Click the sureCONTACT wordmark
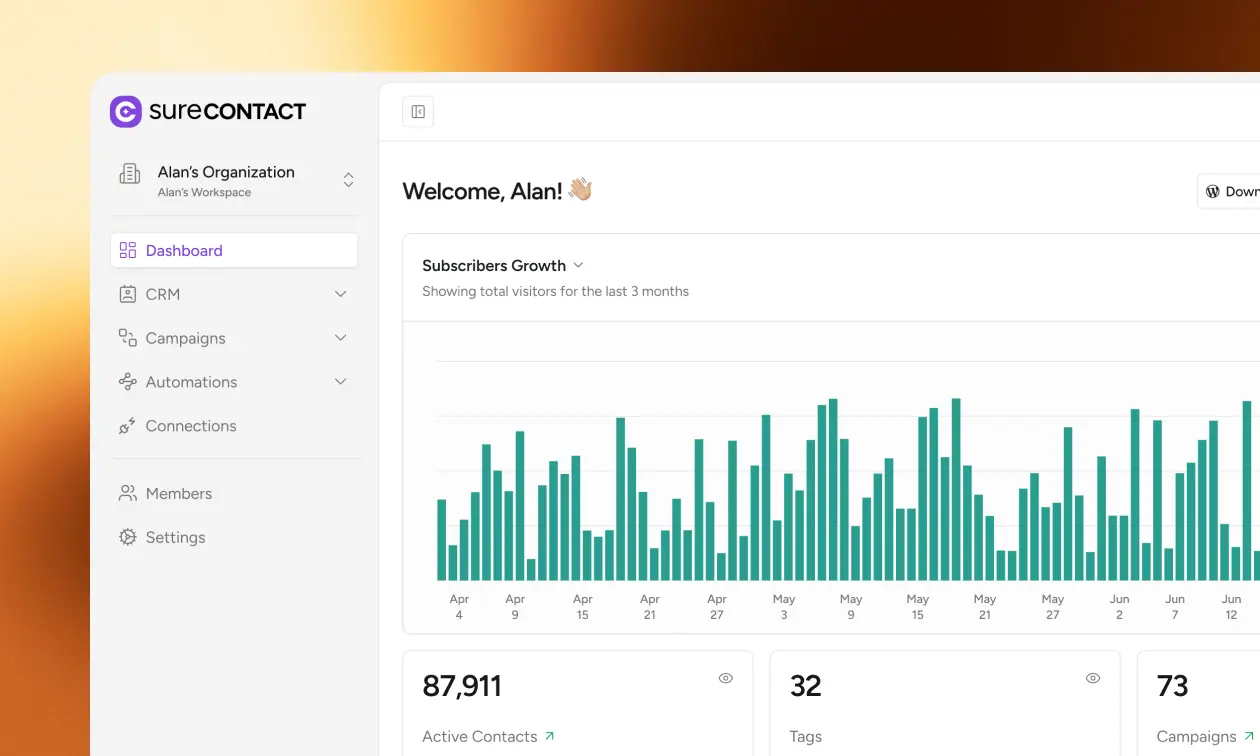Screen dimensions: 1260x756 [228, 112]
